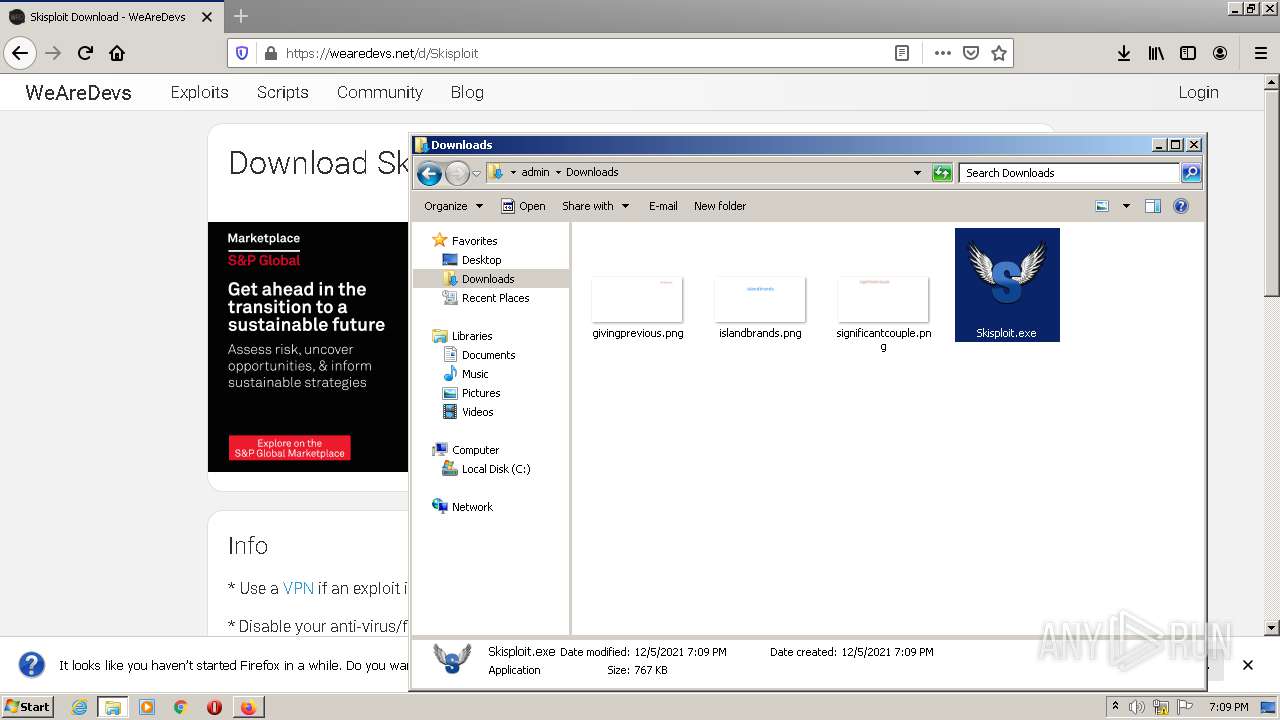Screen dimensions: 1280x720
Task: Open Share with dropdown
Action: [x=596, y=206]
